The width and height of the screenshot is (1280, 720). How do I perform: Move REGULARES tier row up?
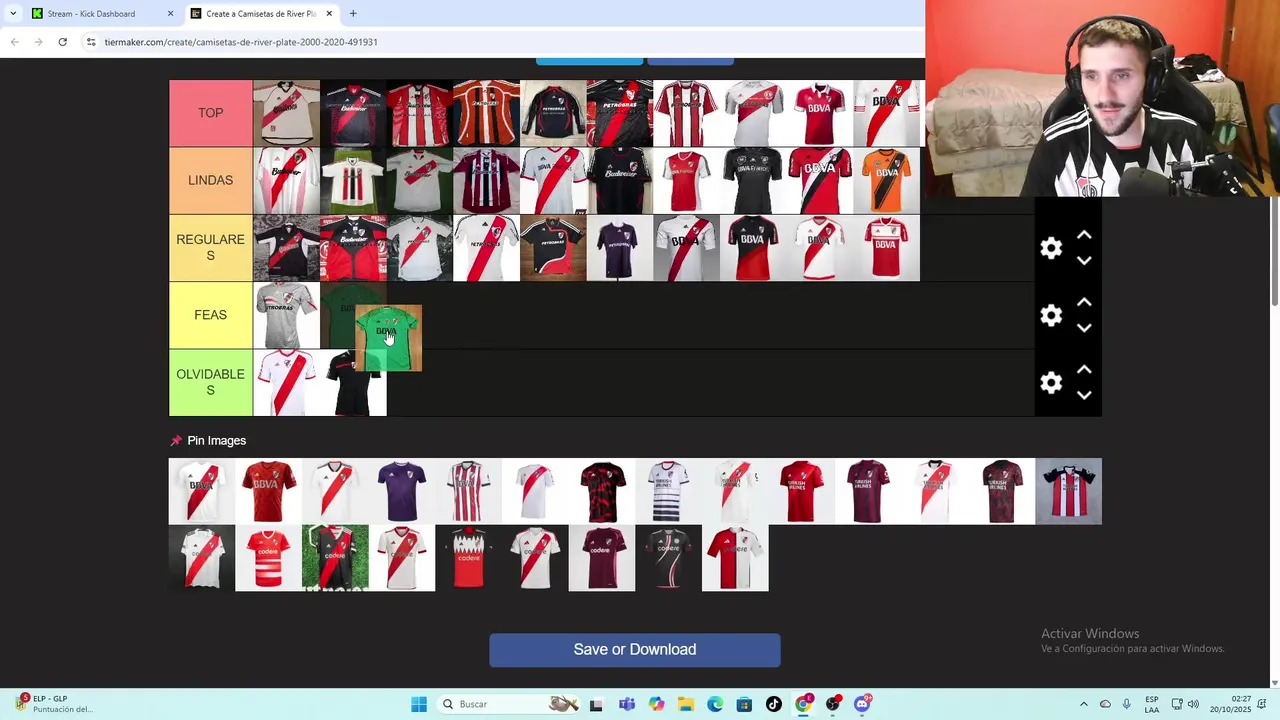coord(1084,235)
